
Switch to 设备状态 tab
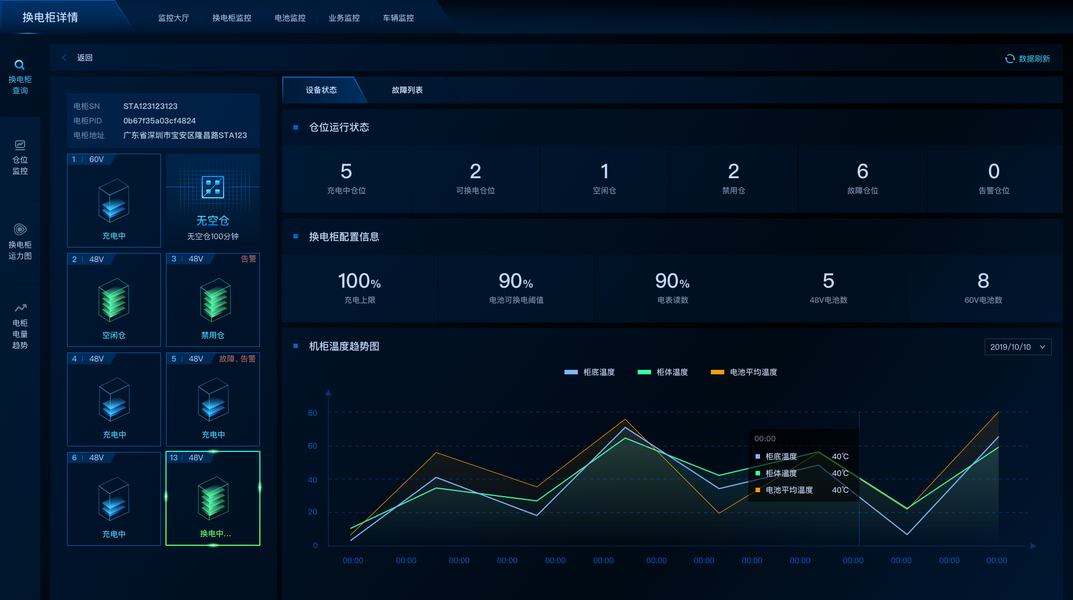[x=321, y=90]
